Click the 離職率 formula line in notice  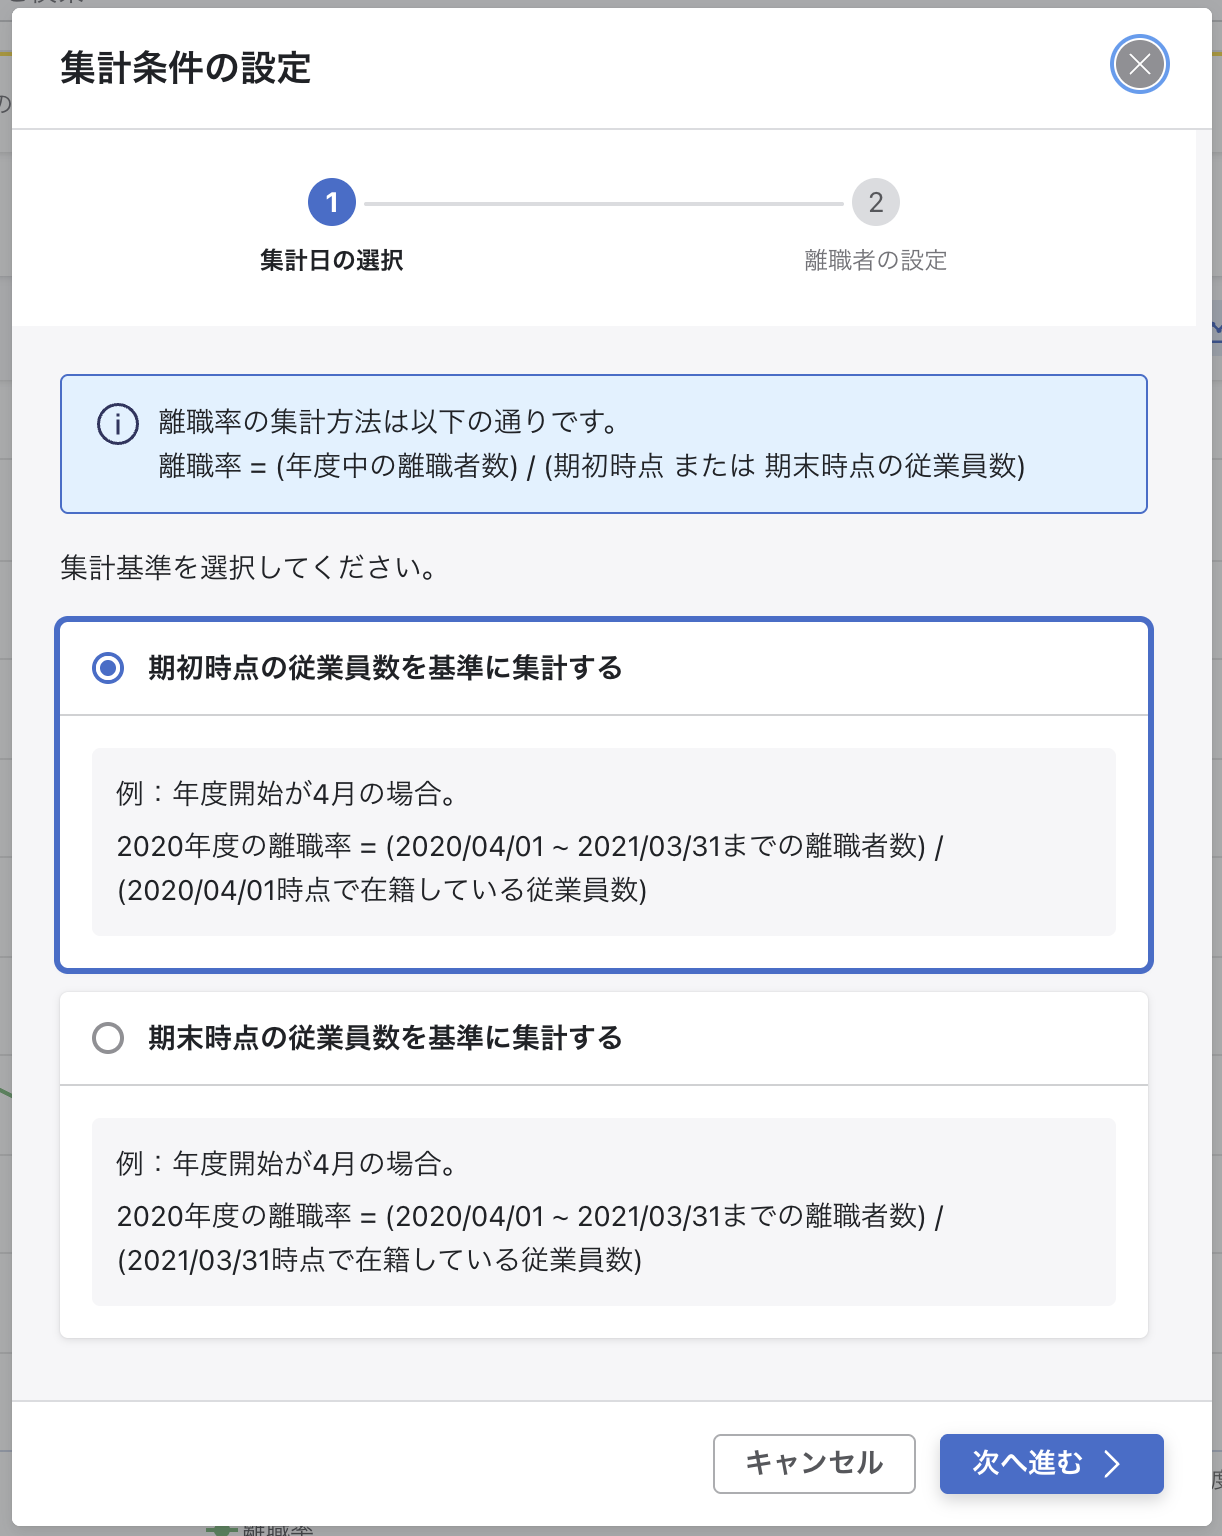pos(591,466)
